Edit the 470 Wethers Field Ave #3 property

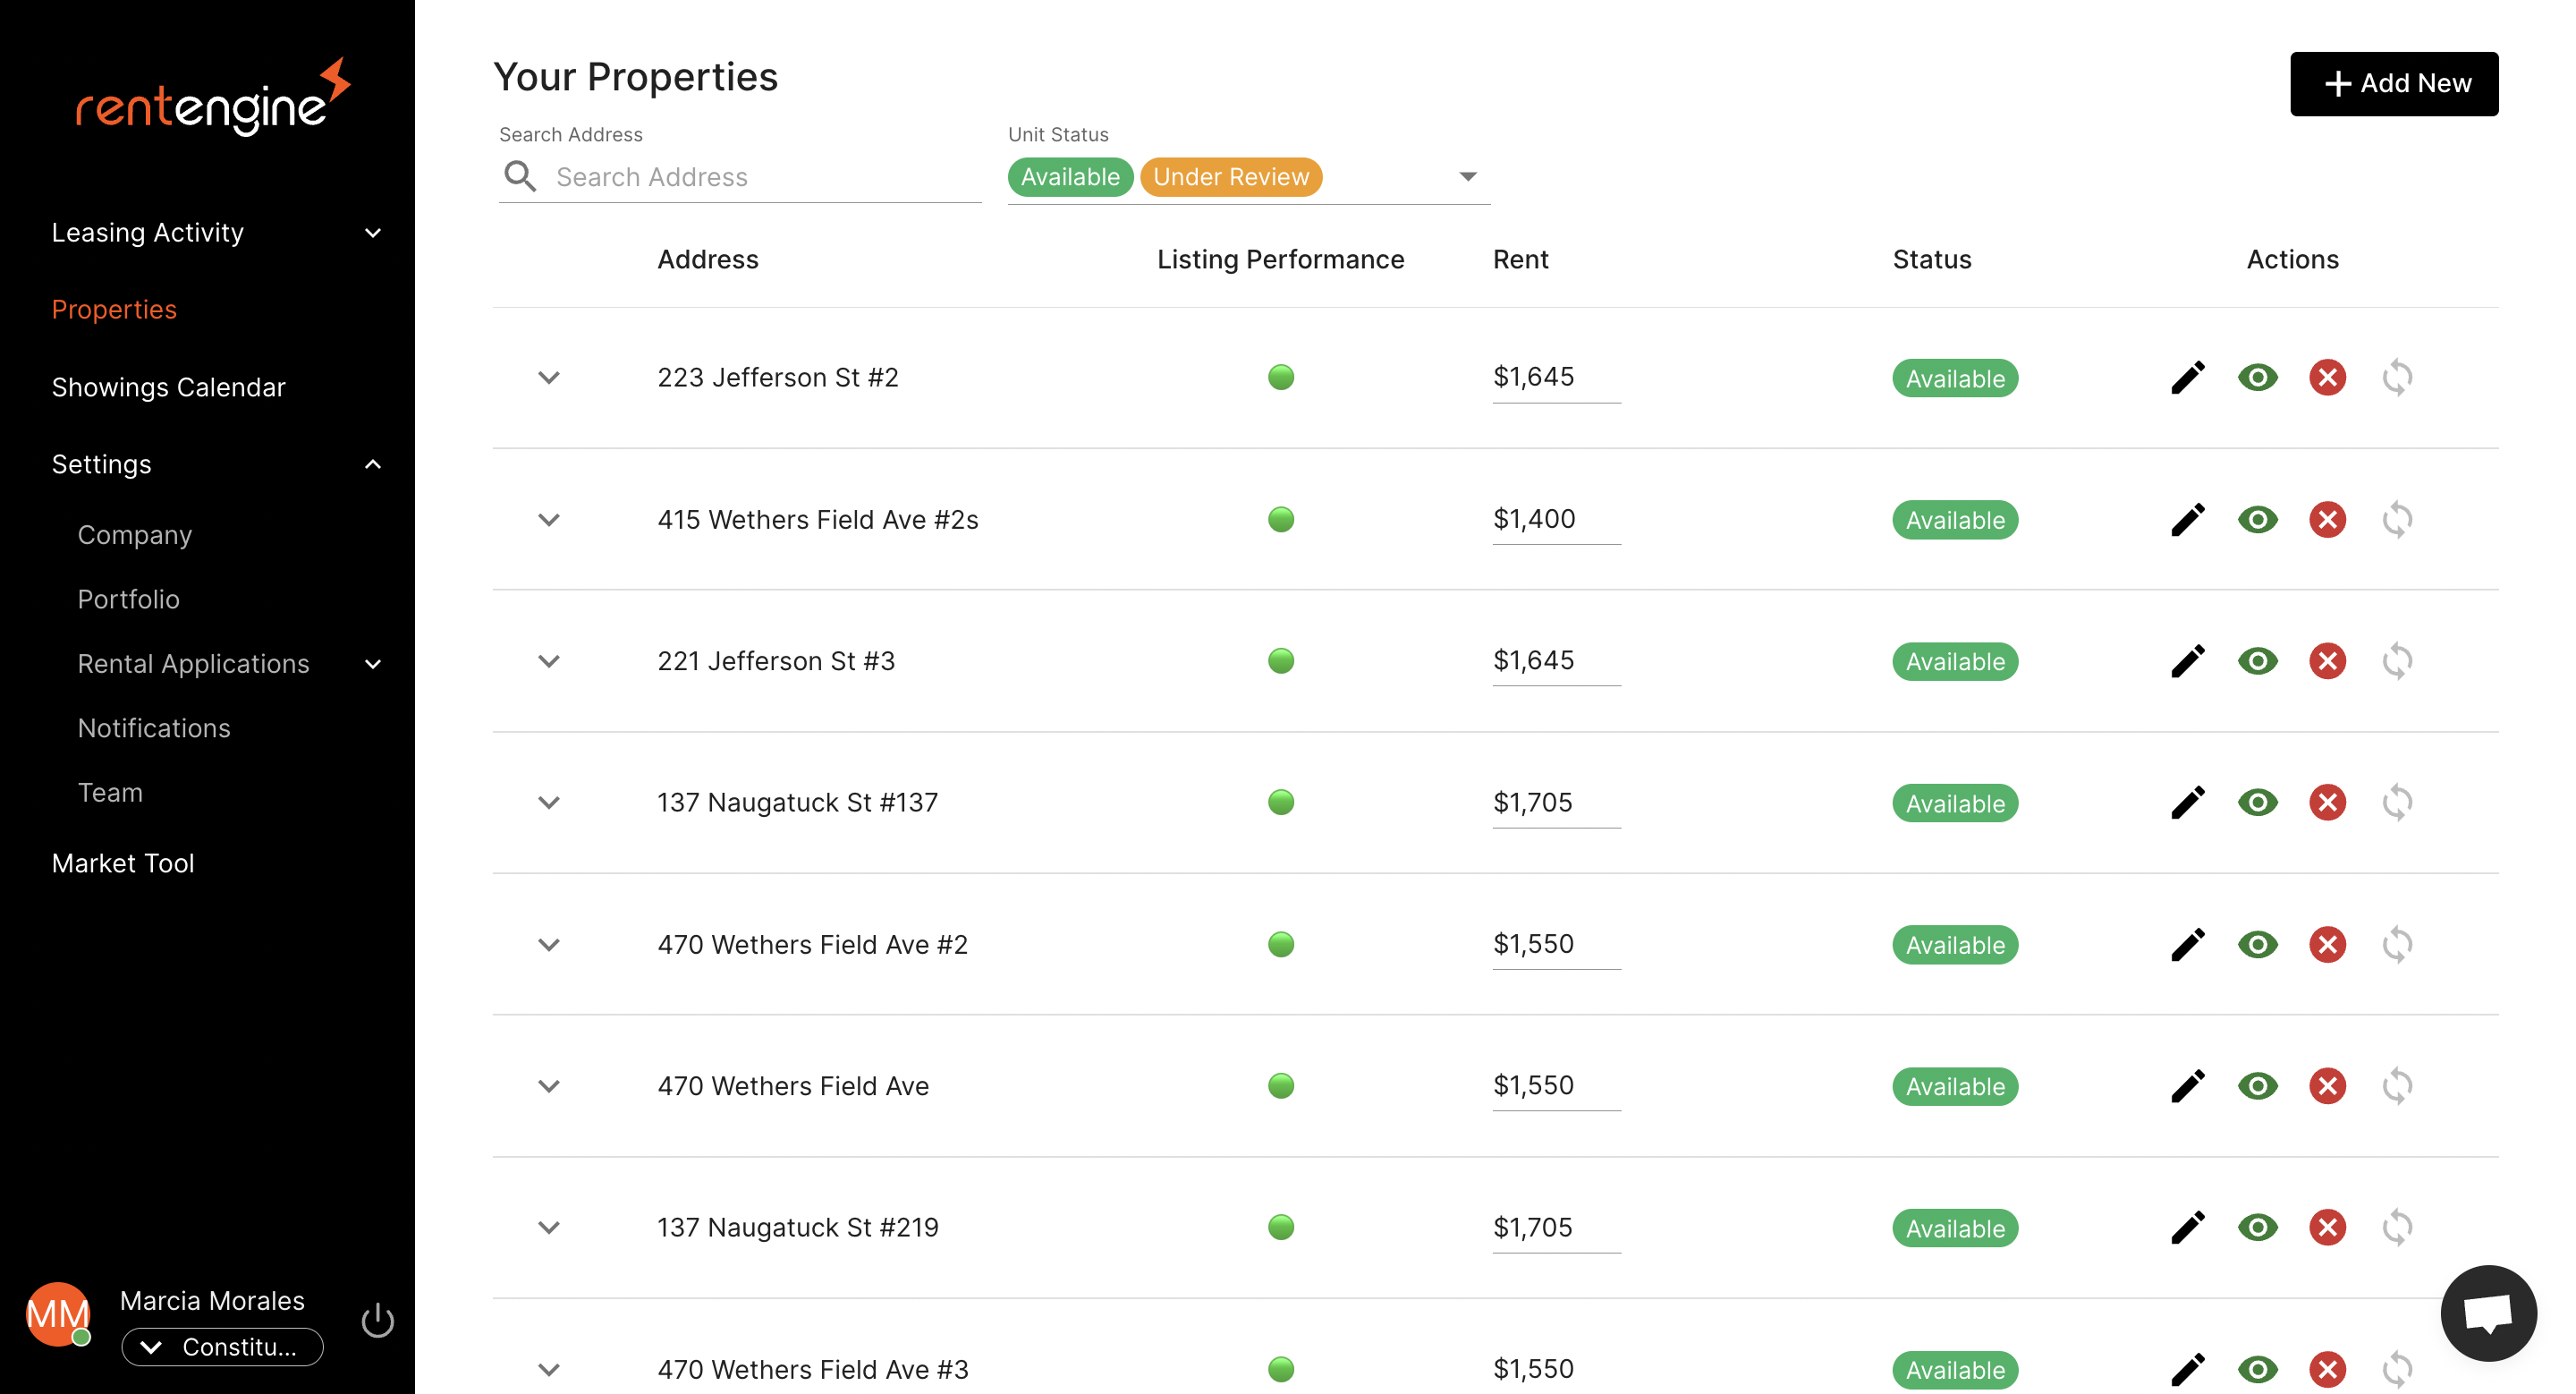tap(2187, 1370)
